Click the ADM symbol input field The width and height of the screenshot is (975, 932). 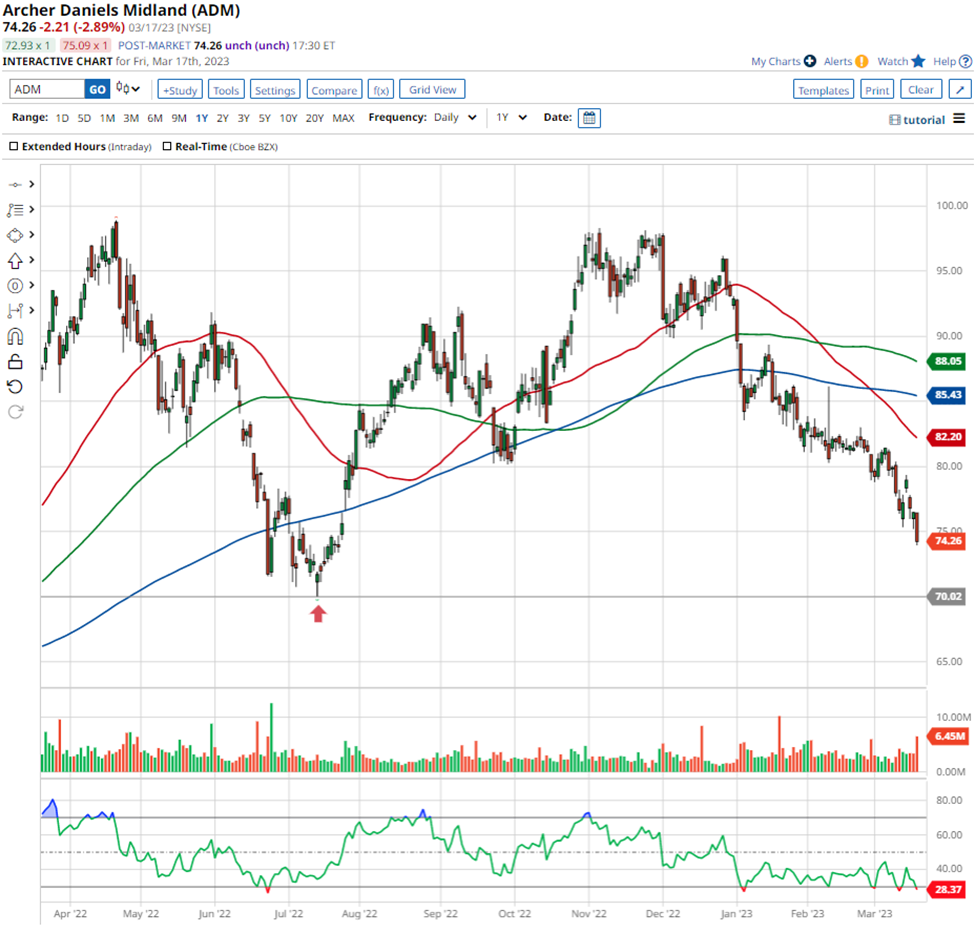(47, 90)
